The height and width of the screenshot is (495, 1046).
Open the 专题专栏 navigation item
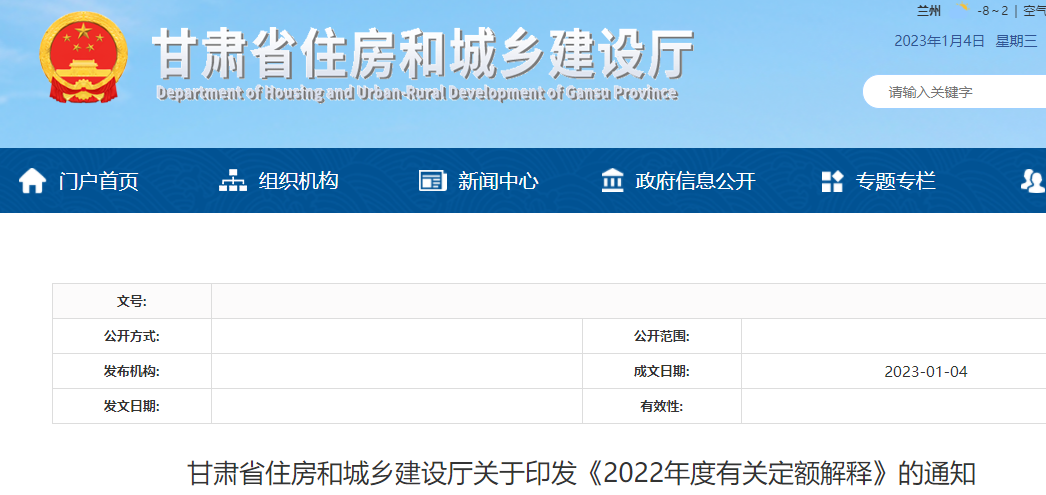[x=895, y=181]
